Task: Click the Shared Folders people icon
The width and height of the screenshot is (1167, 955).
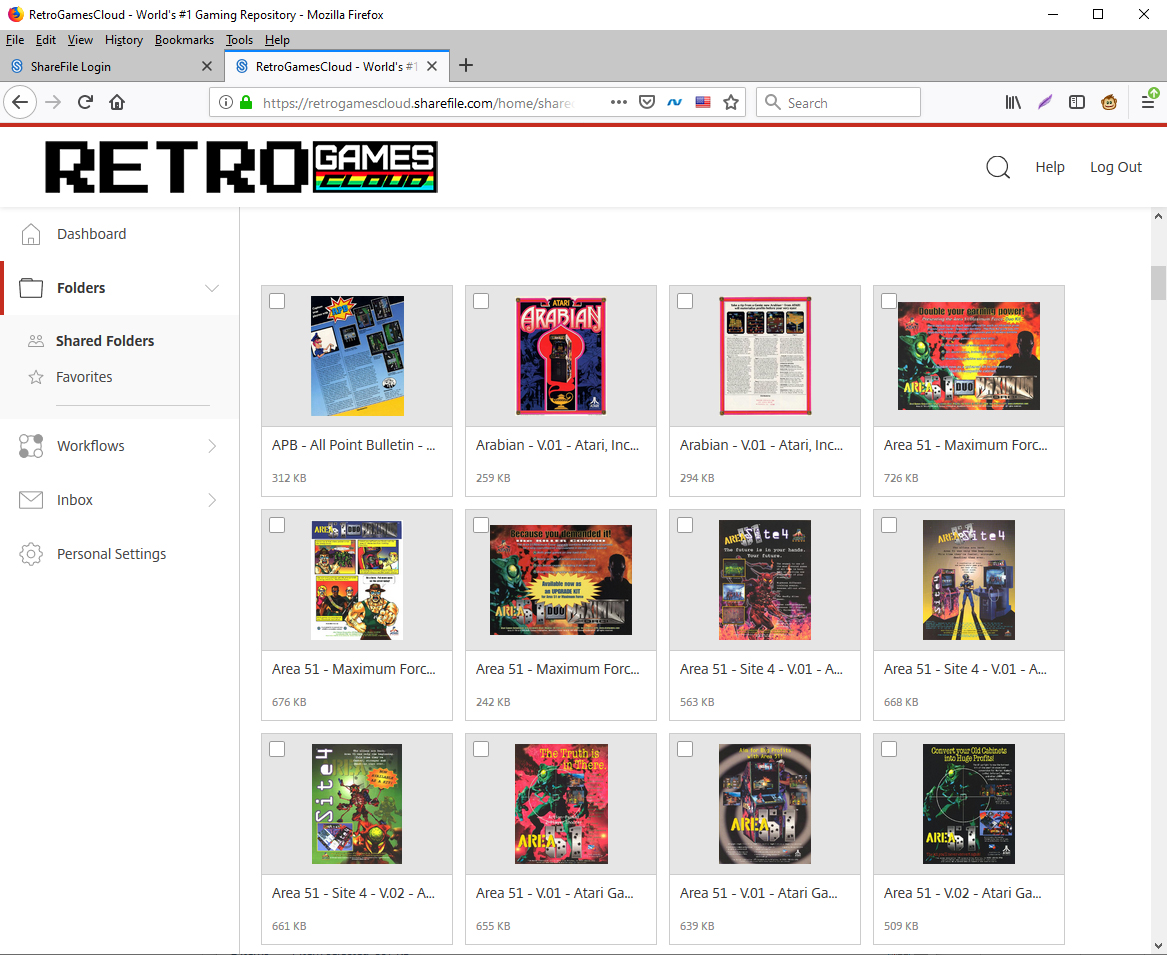Action: coord(36,341)
